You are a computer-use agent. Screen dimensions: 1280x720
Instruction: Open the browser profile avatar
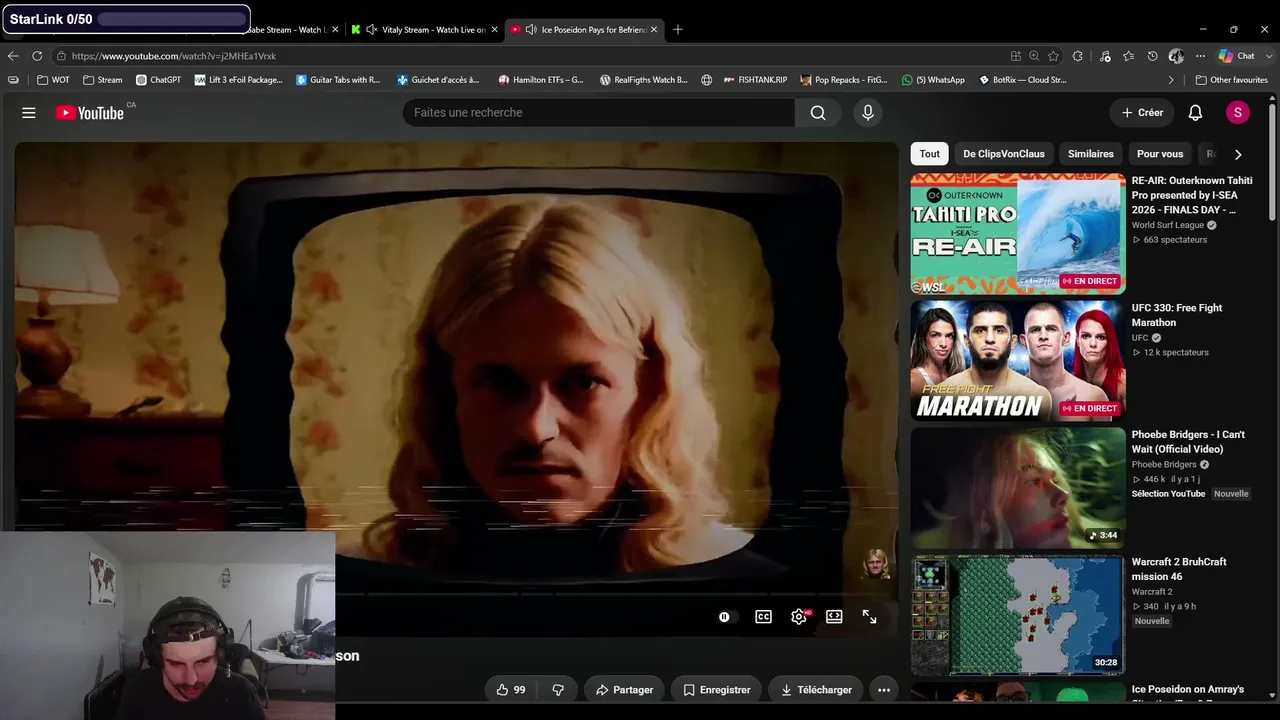click(x=1176, y=56)
